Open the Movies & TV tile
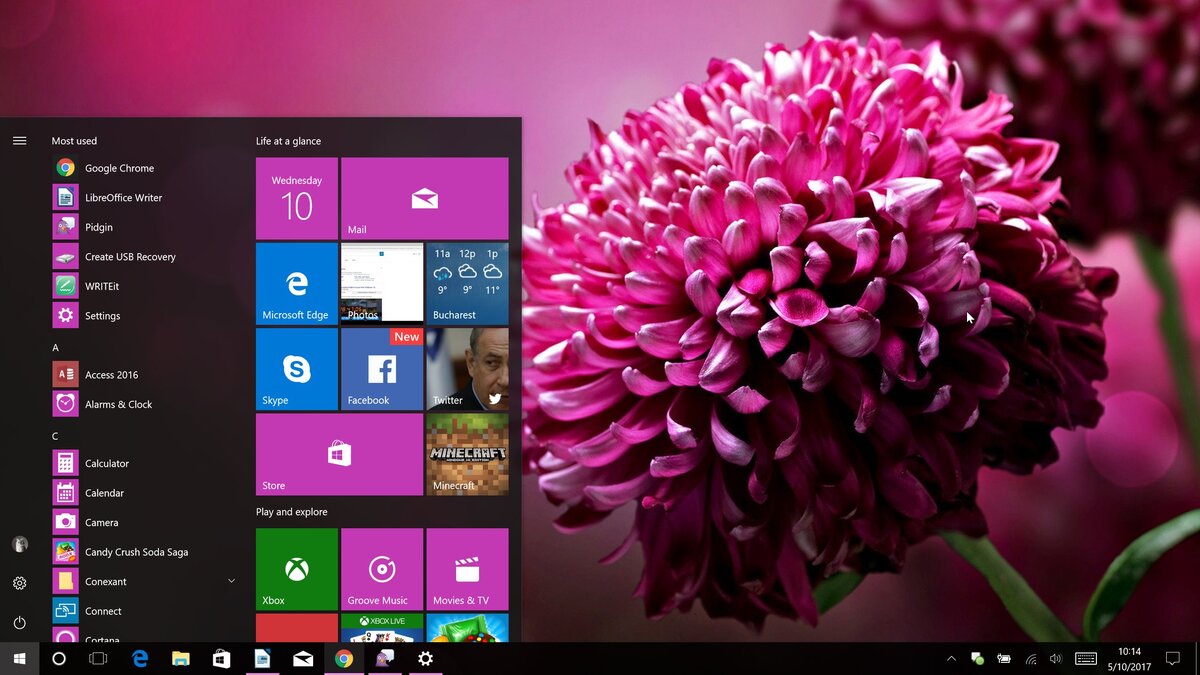The image size is (1200, 675). [467, 569]
